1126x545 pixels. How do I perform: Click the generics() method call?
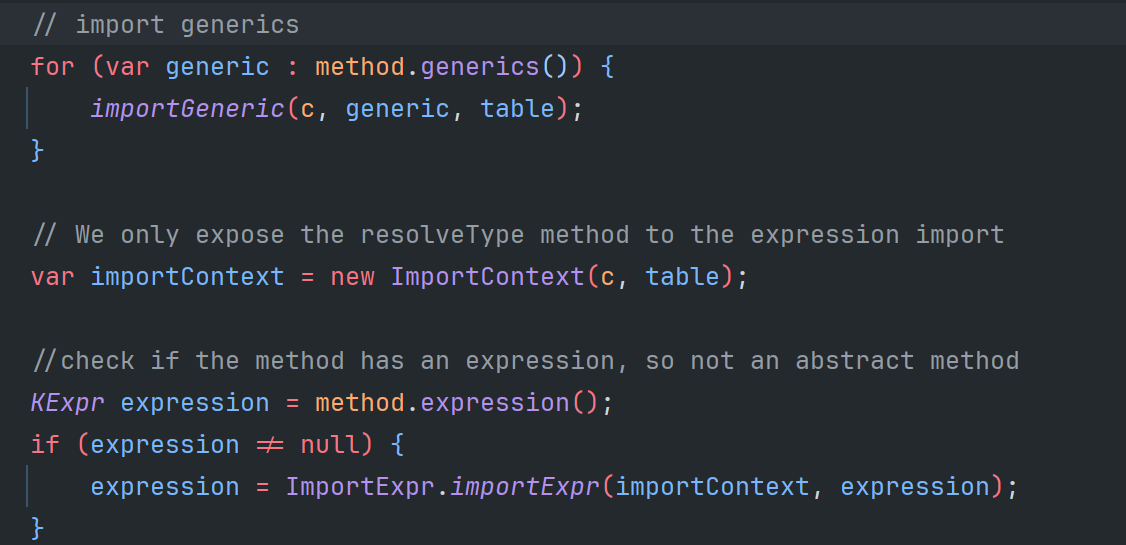click(x=480, y=67)
